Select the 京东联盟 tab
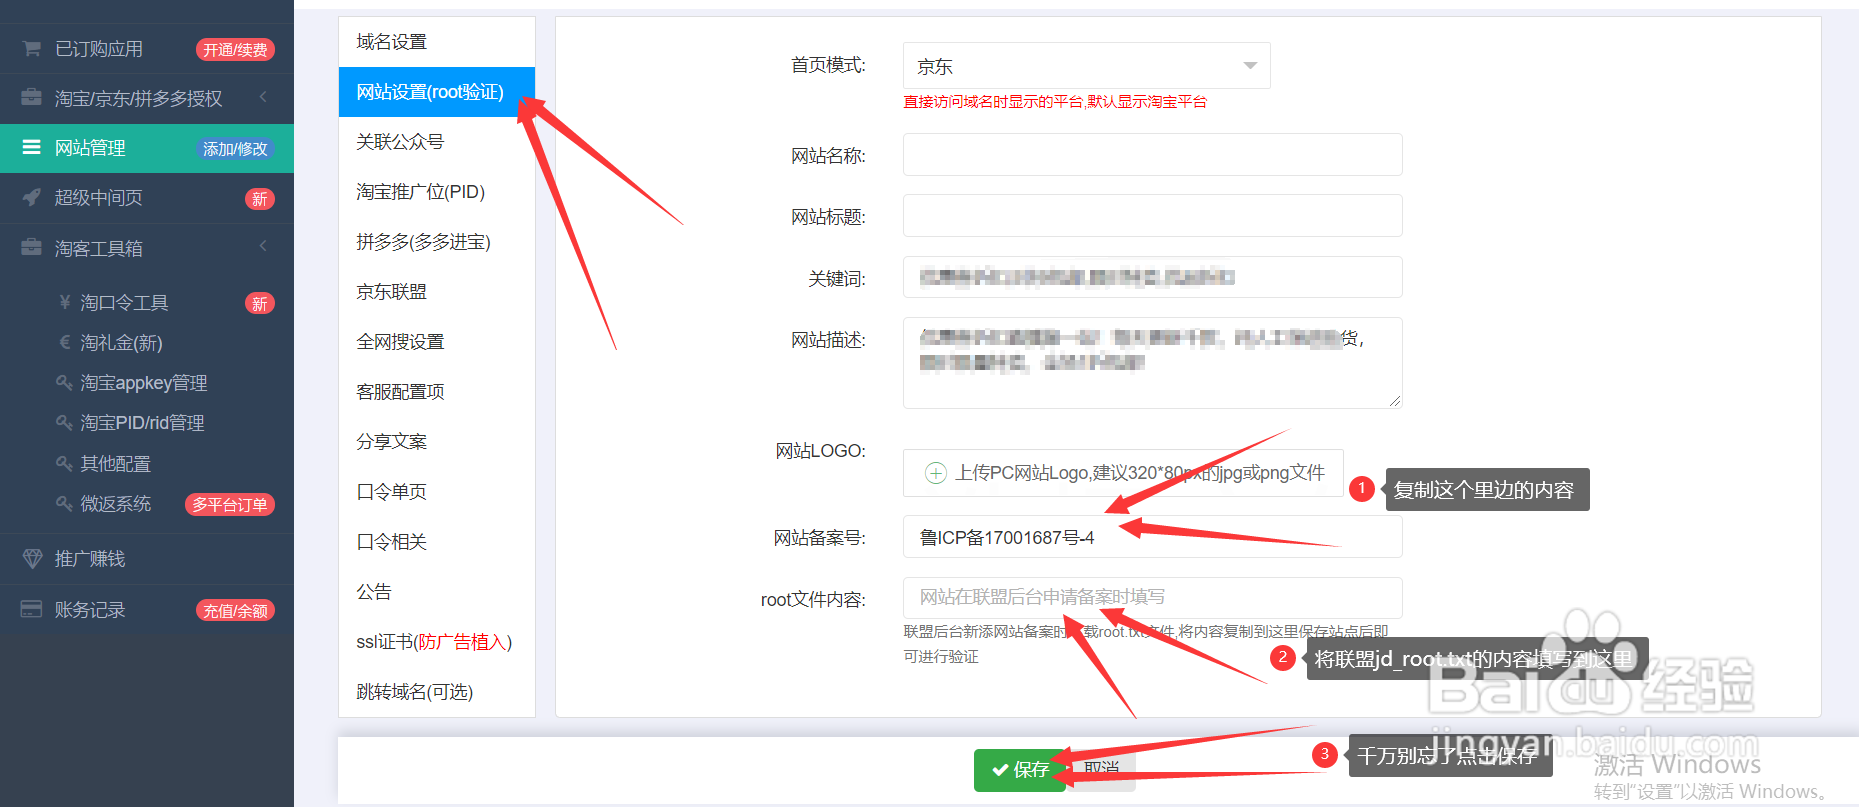The height and width of the screenshot is (807, 1859). (x=437, y=292)
